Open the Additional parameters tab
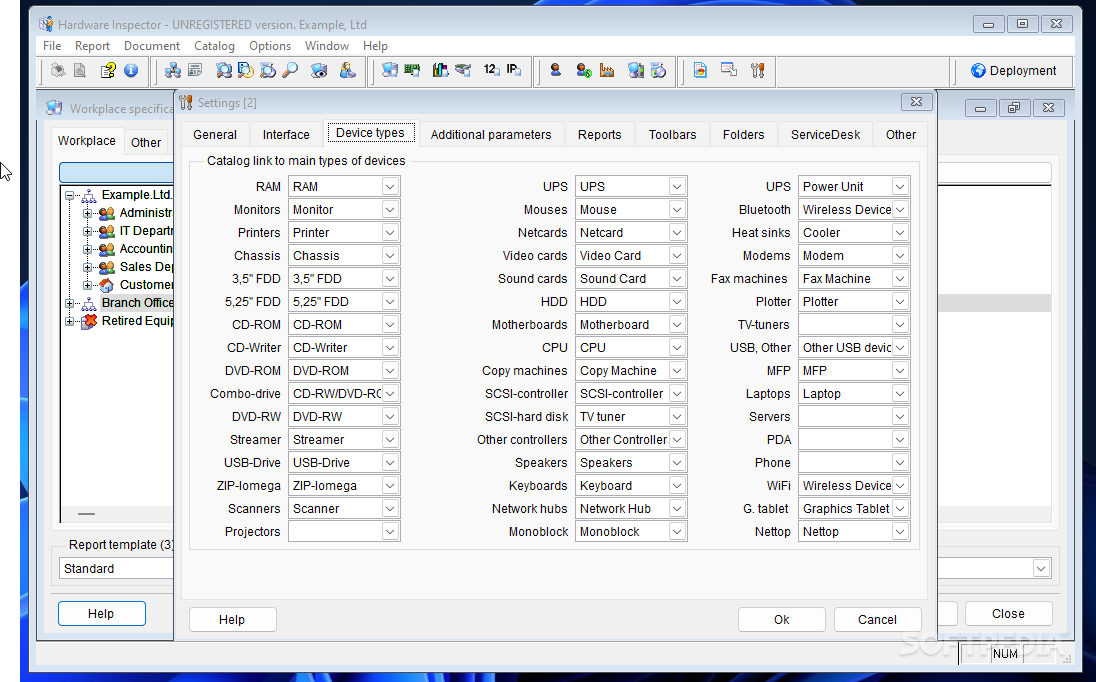Viewport: 1096px width, 682px height. 491,135
